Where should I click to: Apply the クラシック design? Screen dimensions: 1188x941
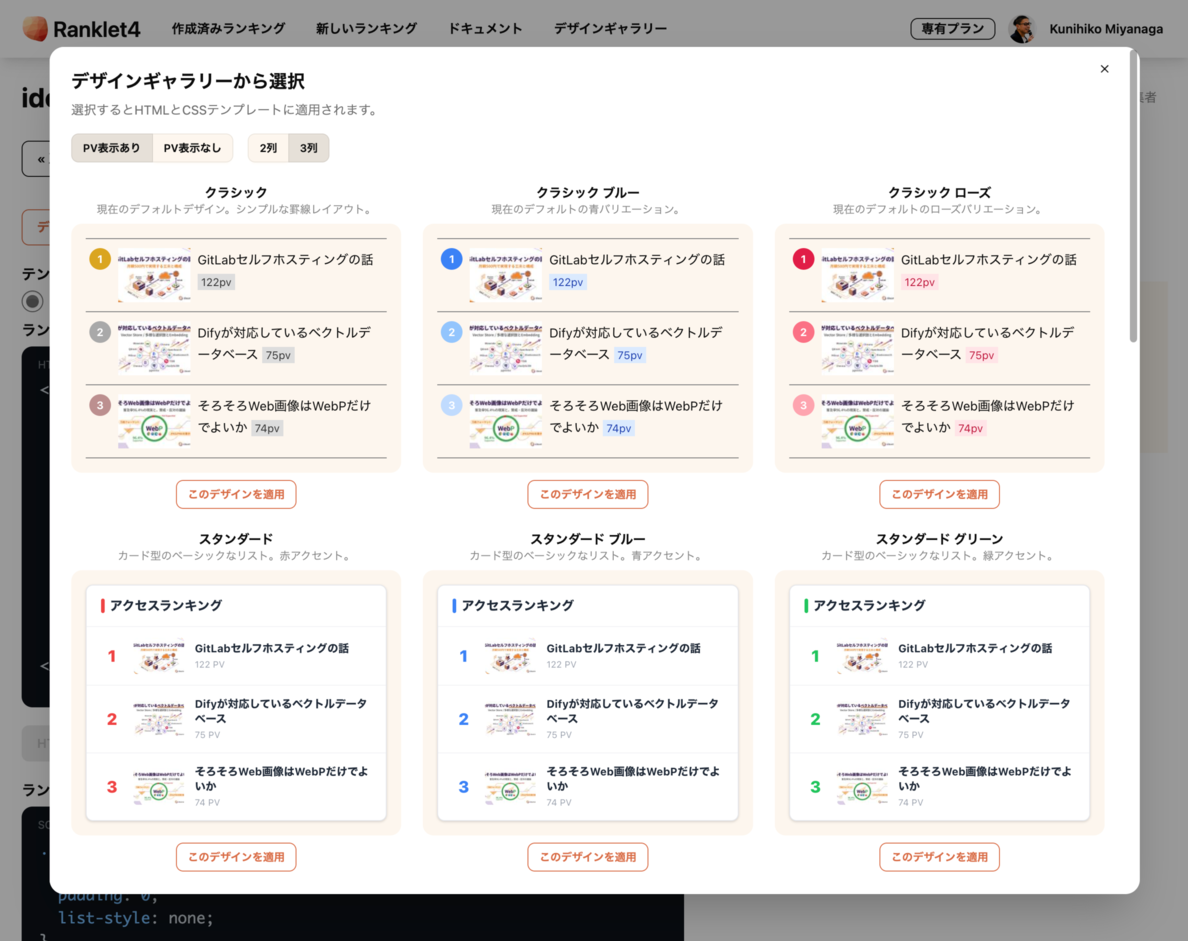(x=236, y=494)
